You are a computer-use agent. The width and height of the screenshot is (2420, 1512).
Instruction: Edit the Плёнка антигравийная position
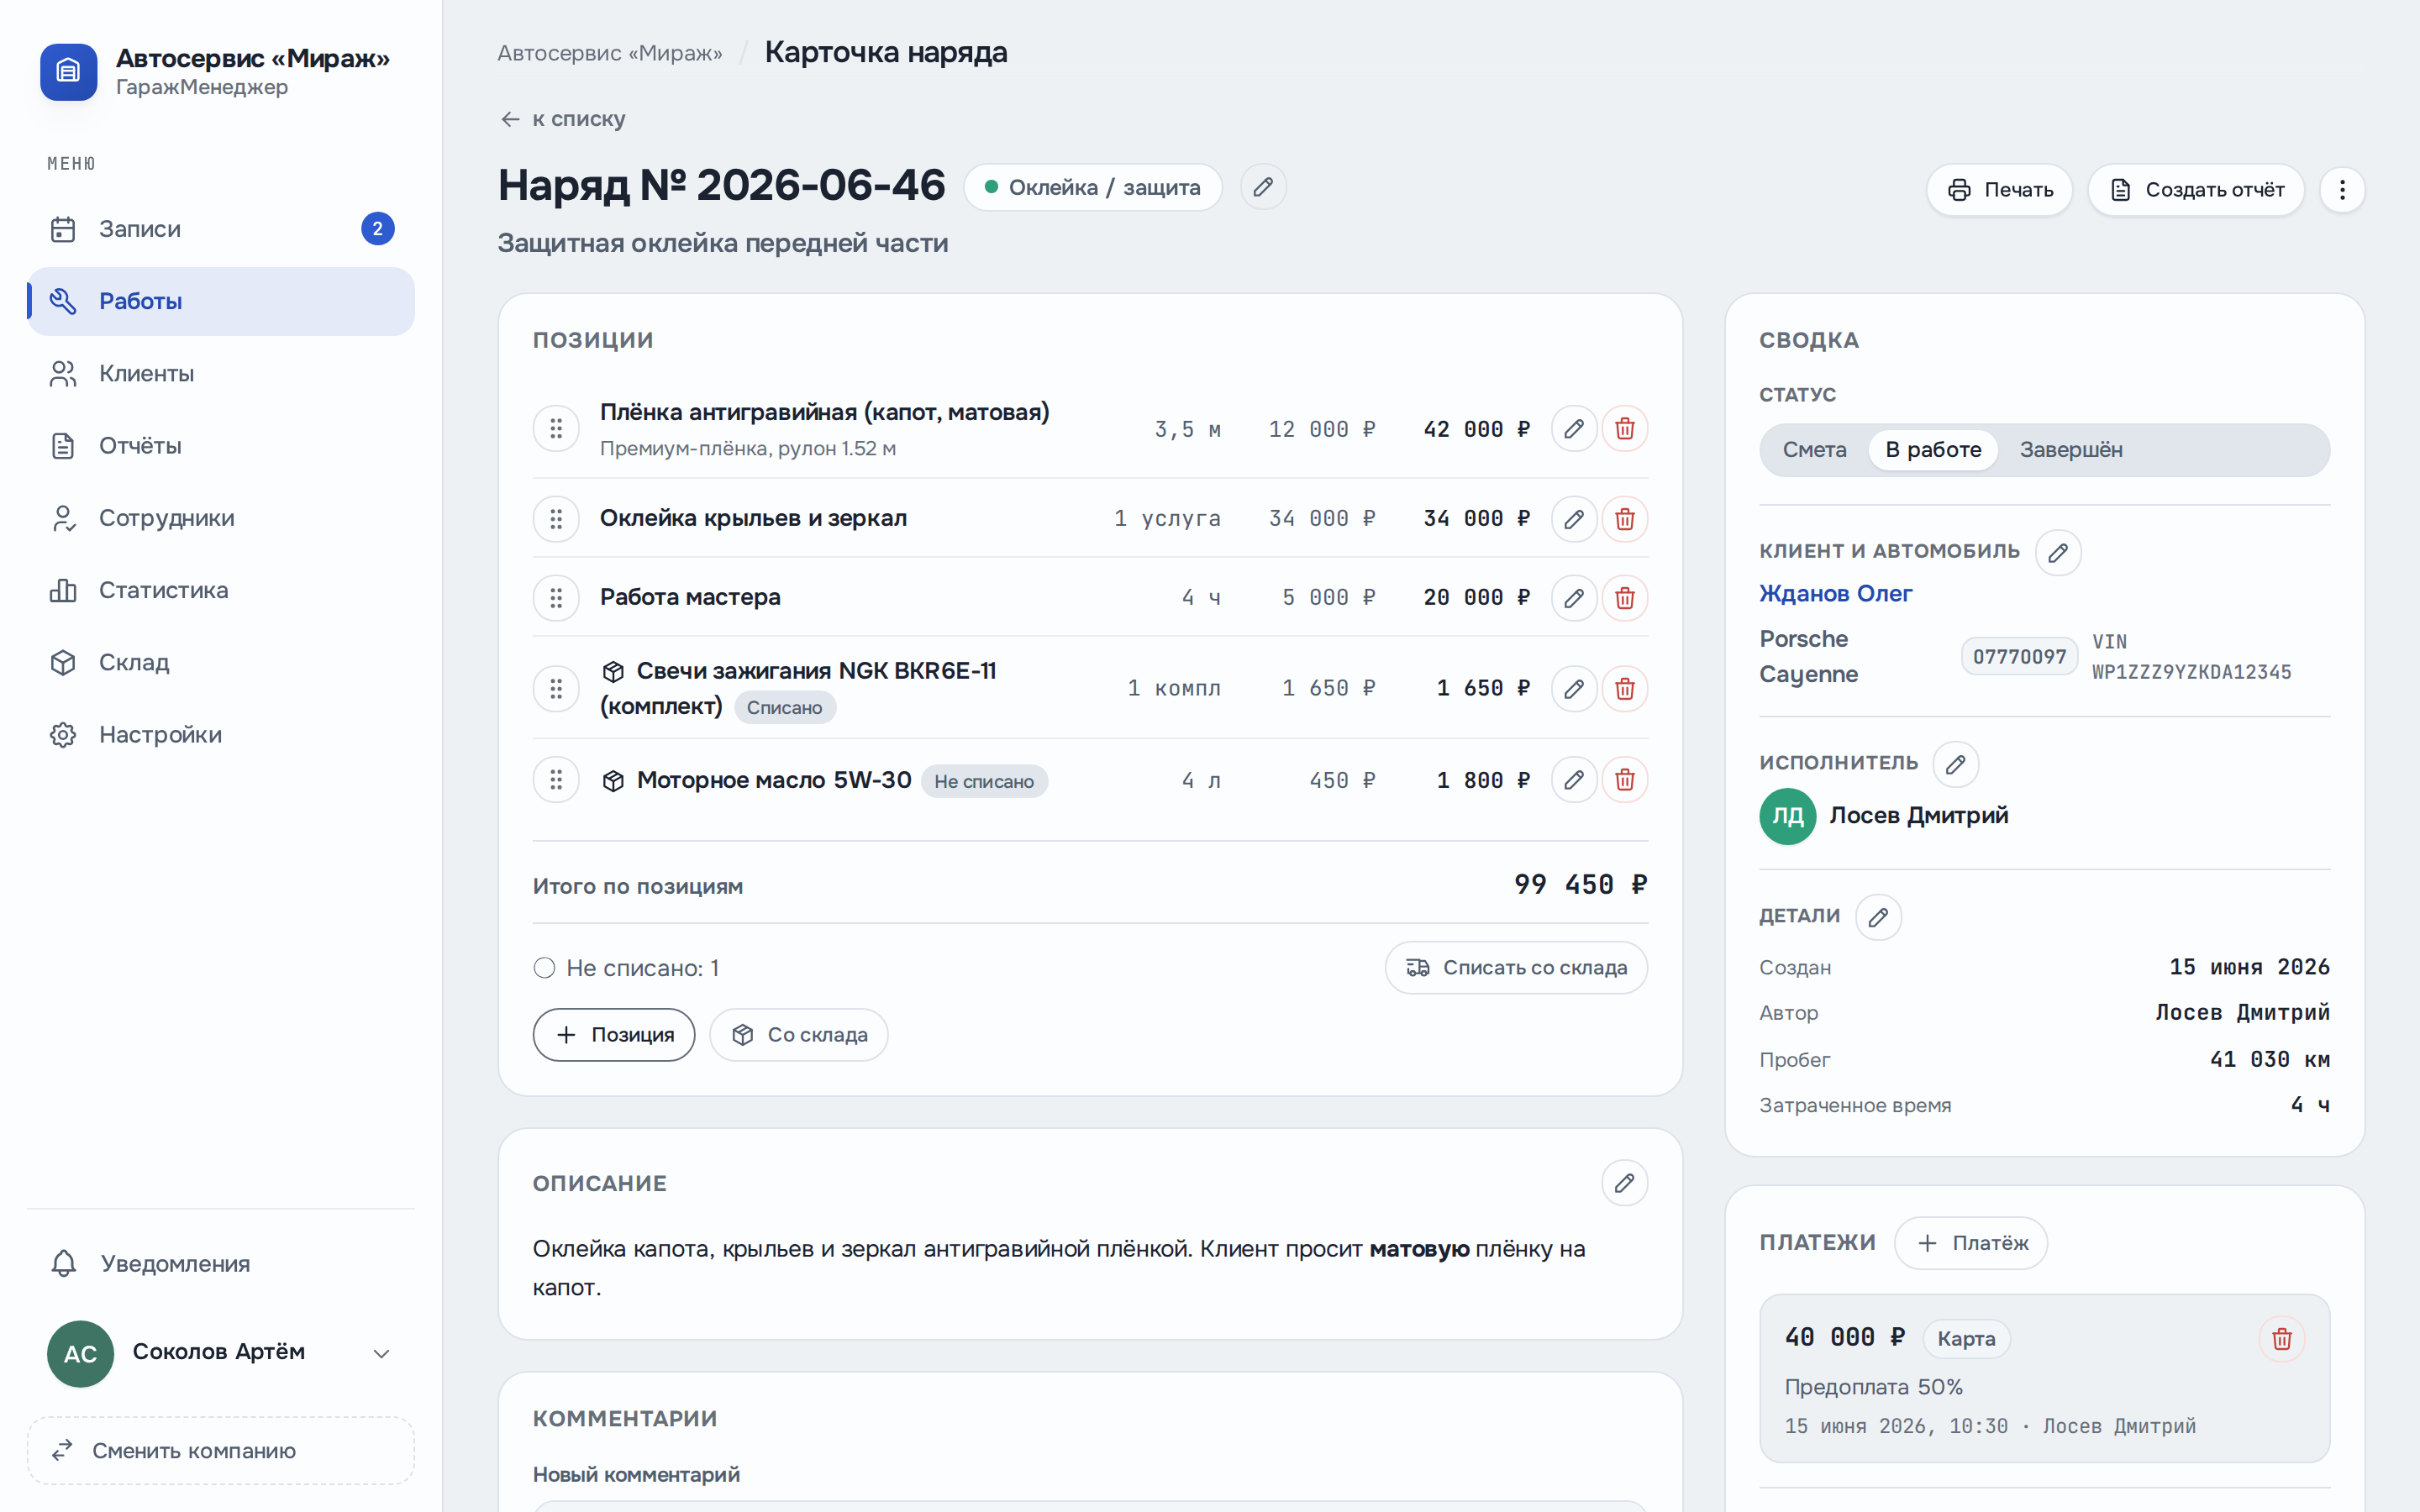[x=1573, y=429]
